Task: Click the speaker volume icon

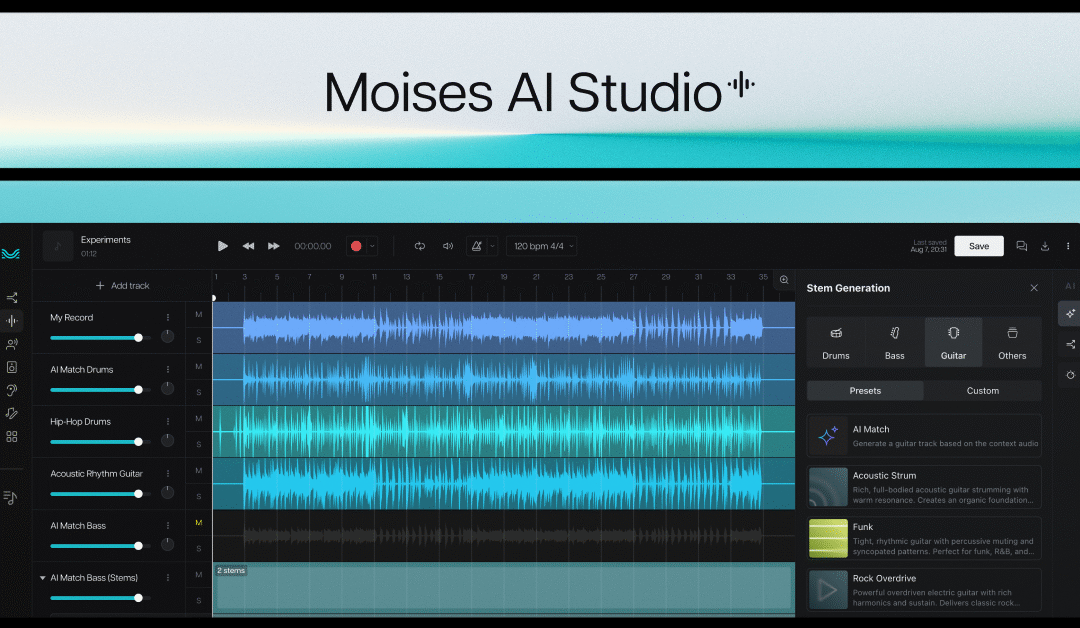Action: click(447, 245)
